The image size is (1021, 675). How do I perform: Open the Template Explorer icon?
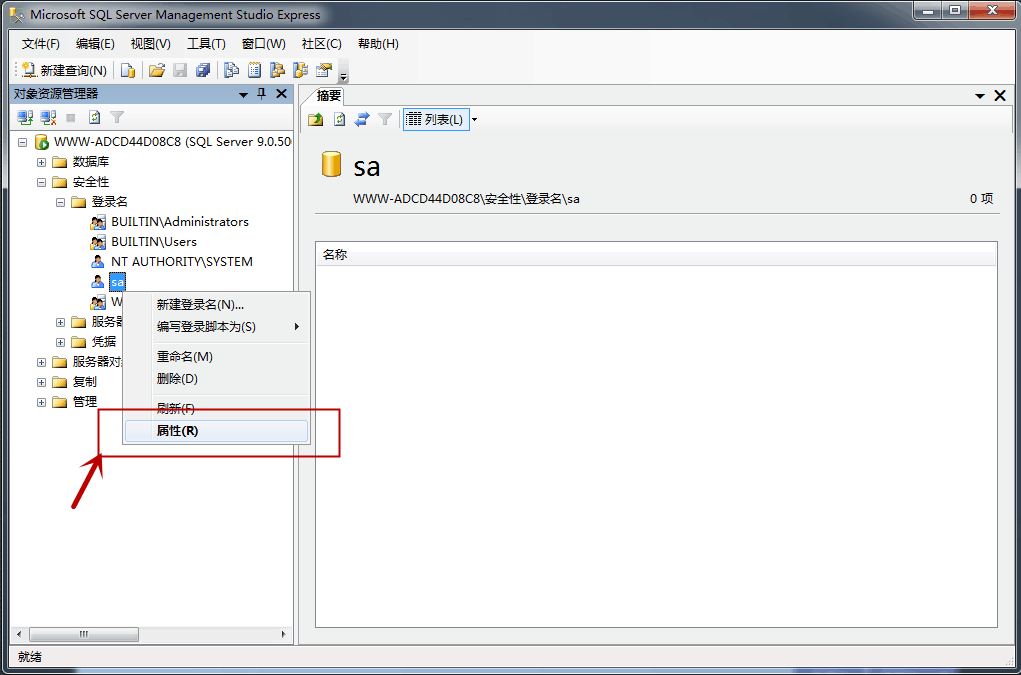click(x=301, y=70)
